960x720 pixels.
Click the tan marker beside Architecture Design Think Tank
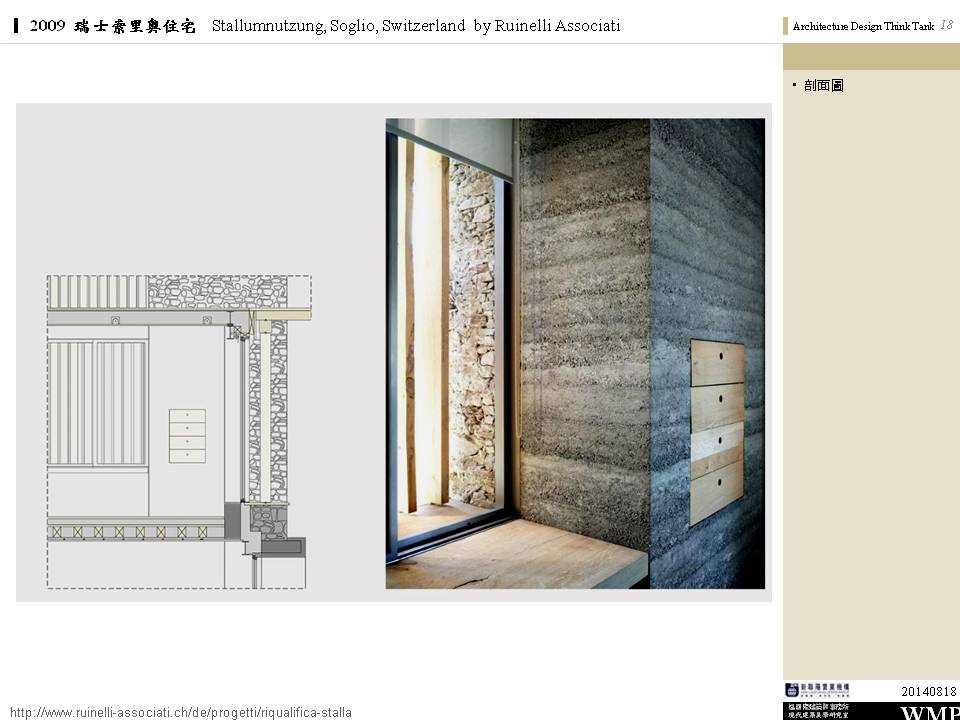(786, 27)
